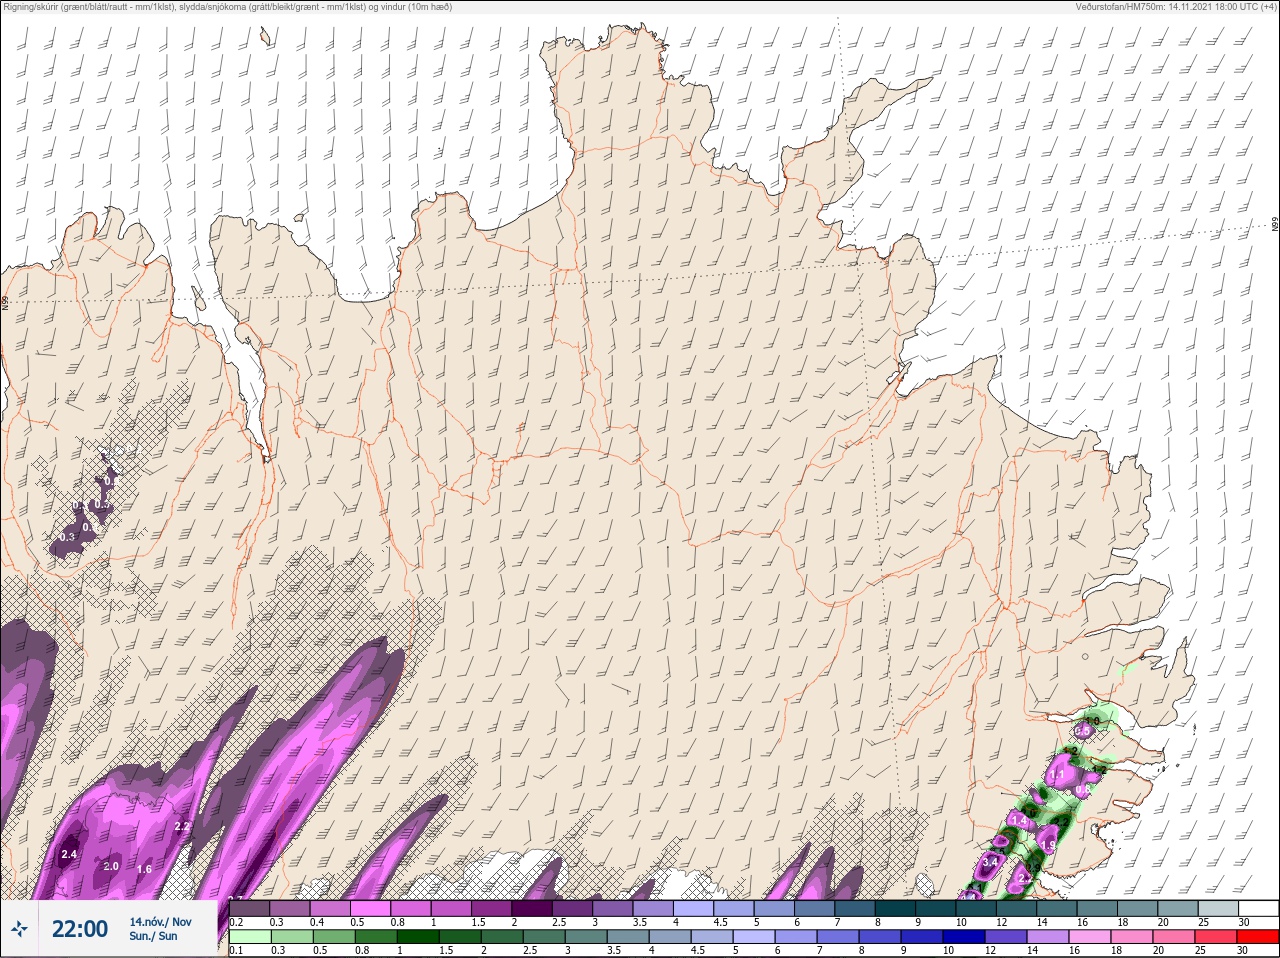Click the dark purple 2 swatch in upper legend
The height and width of the screenshot is (958, 1280).
point(532,908)
